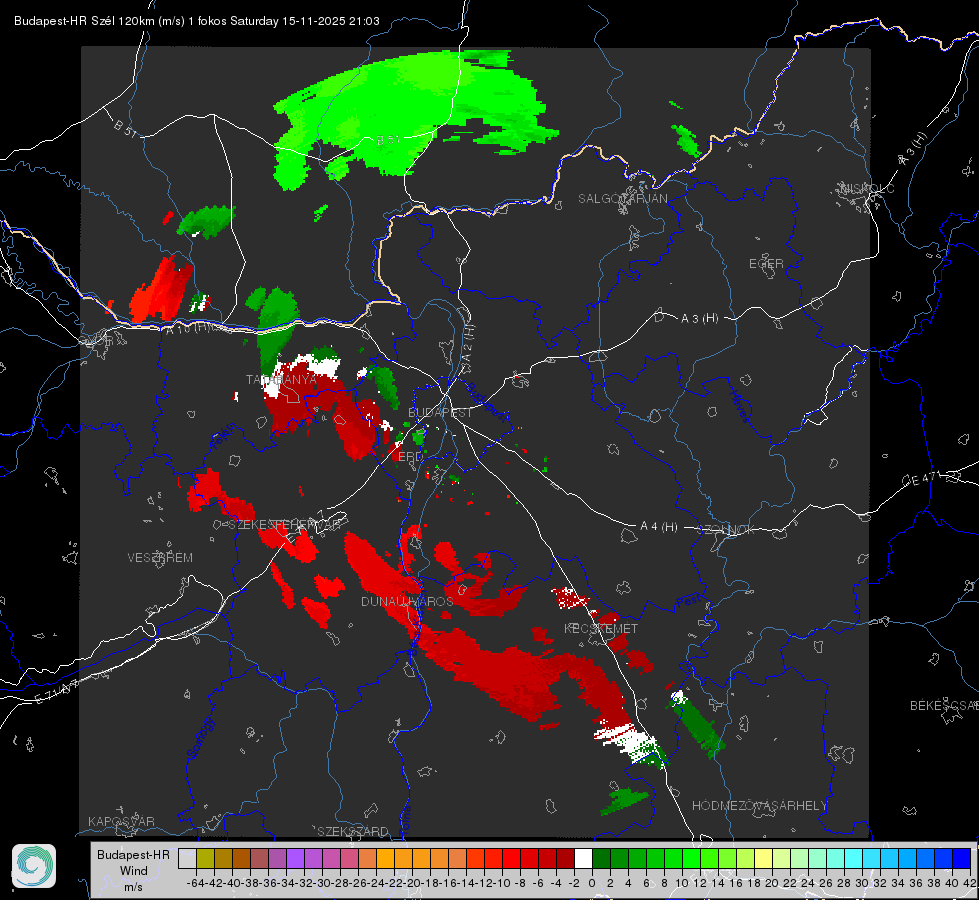The image size is (979, 900).
Task: Pick the yellow swatch between 18 and 20
Action: [x=764, y=858]
